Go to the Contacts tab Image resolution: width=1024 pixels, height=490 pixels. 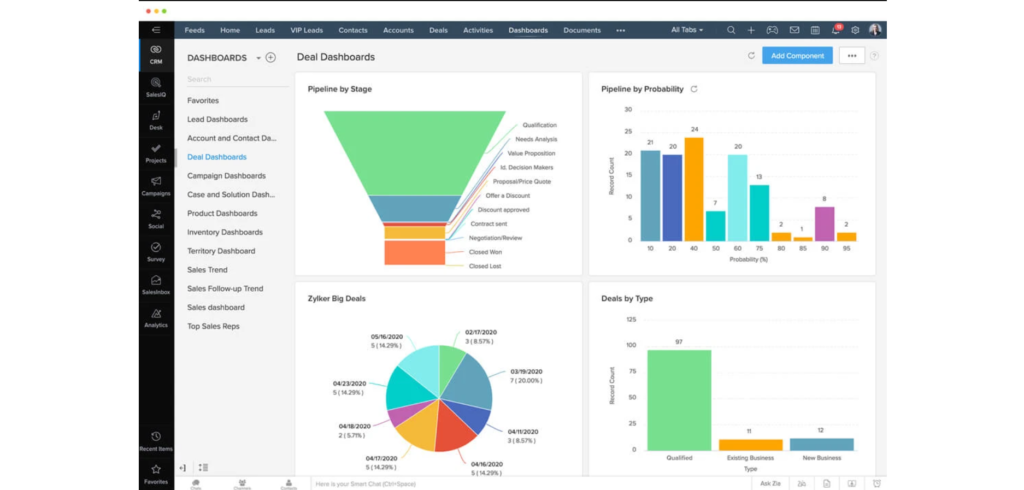pos(353,31)
